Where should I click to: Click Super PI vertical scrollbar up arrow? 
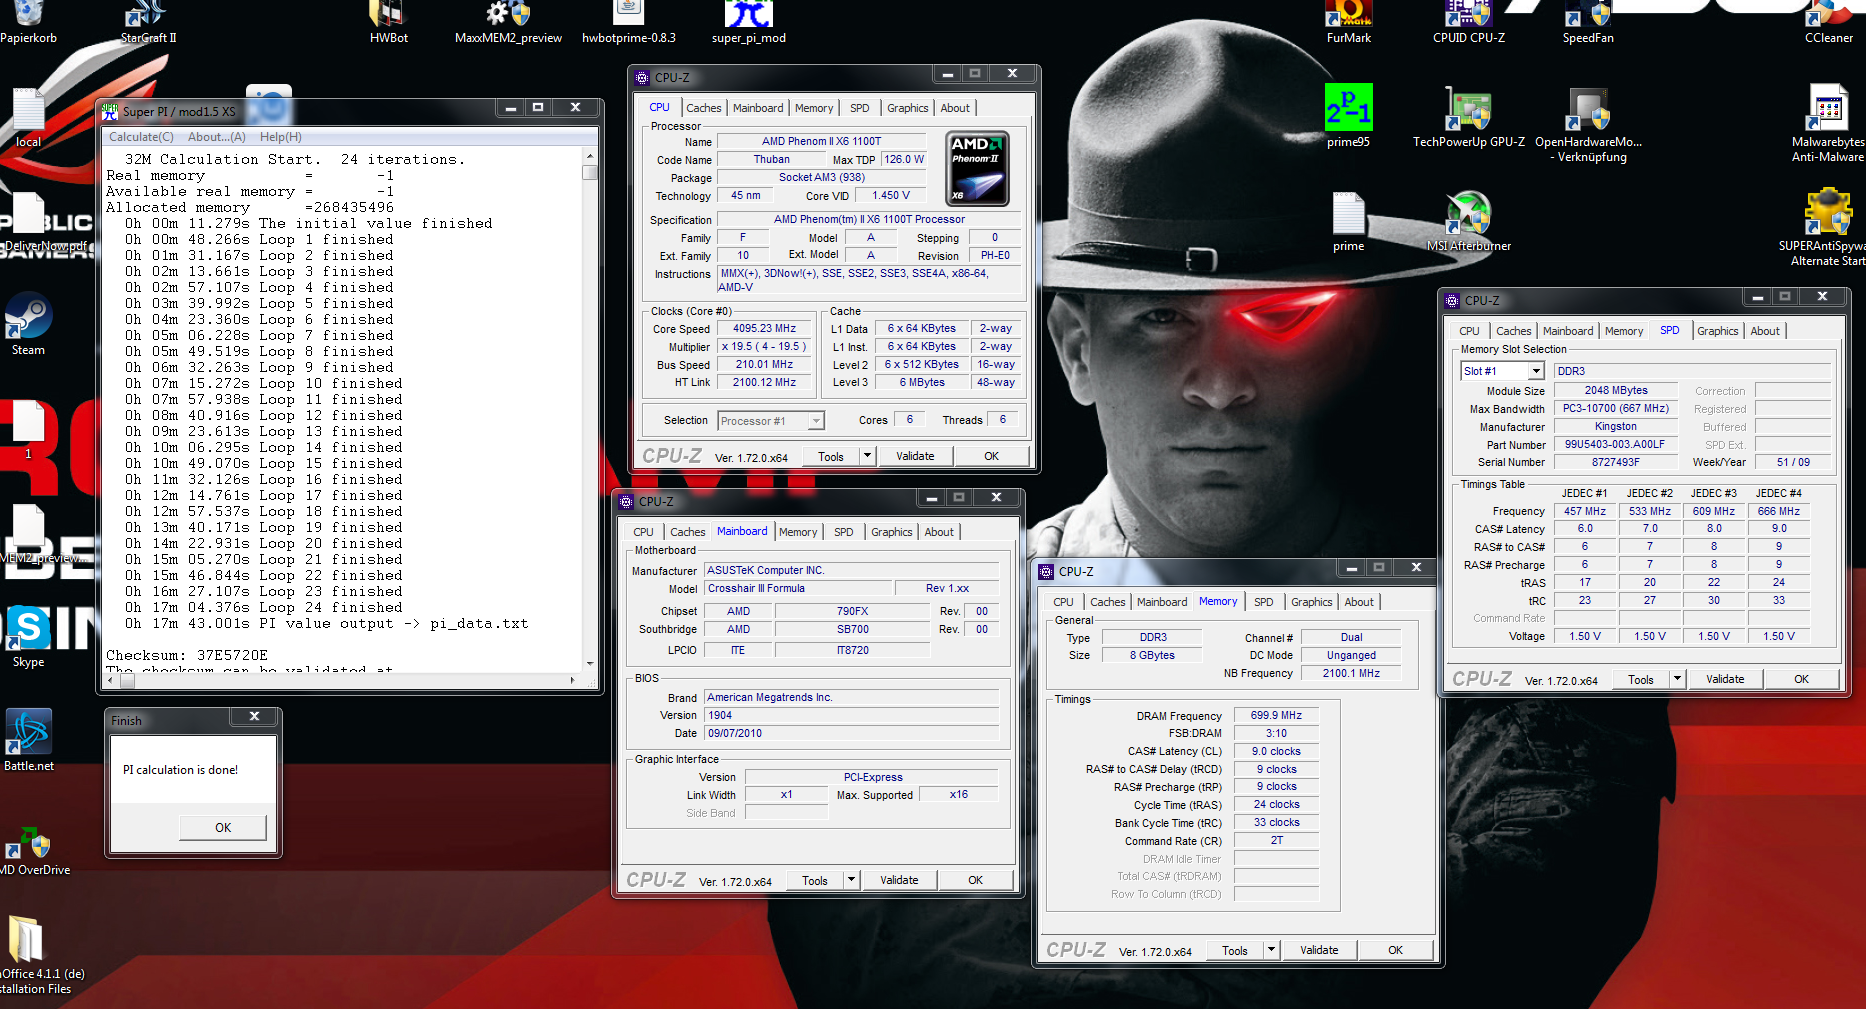coord(590,156)
